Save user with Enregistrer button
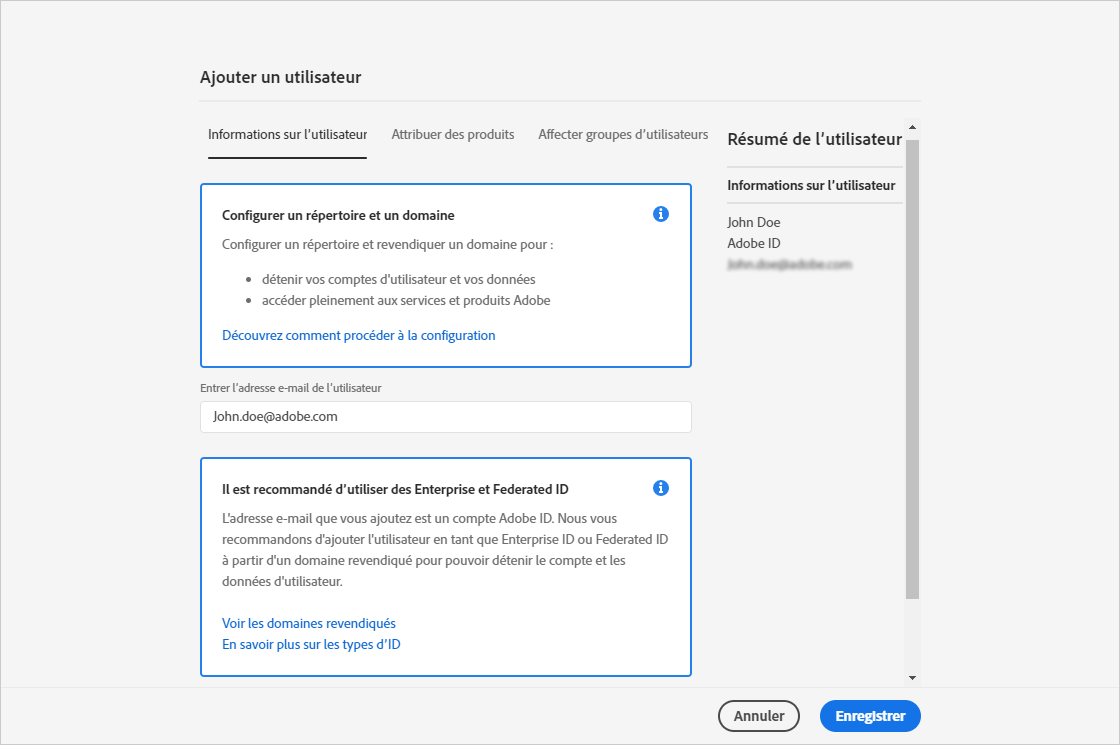 tap(870, 716)
